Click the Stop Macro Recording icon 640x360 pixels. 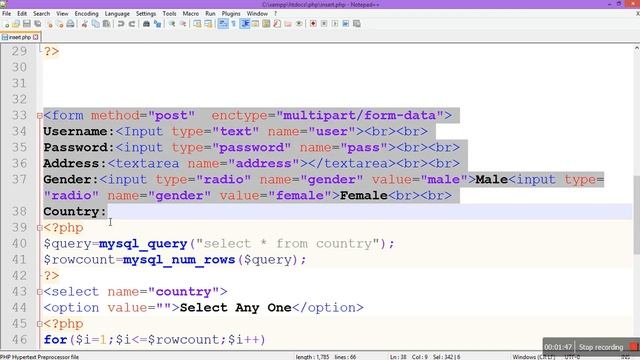[x=324, y=24]
